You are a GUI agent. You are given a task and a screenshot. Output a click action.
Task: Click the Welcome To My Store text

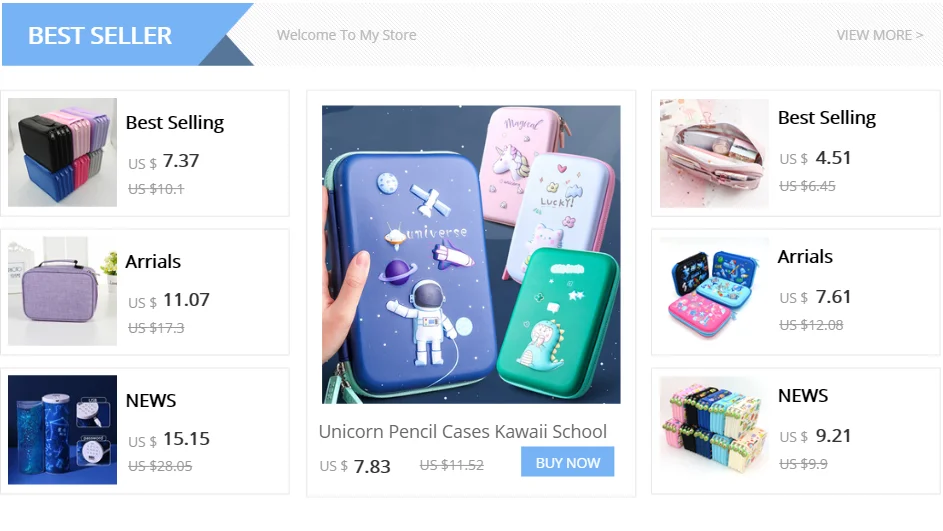pyautogui.click(x=346, y=35)
